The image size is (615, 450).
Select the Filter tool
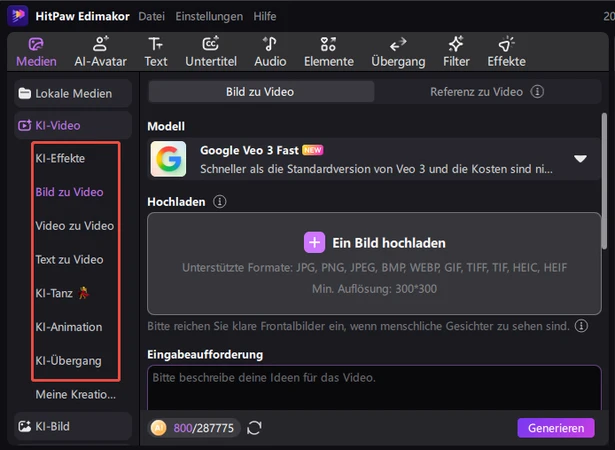456,51
